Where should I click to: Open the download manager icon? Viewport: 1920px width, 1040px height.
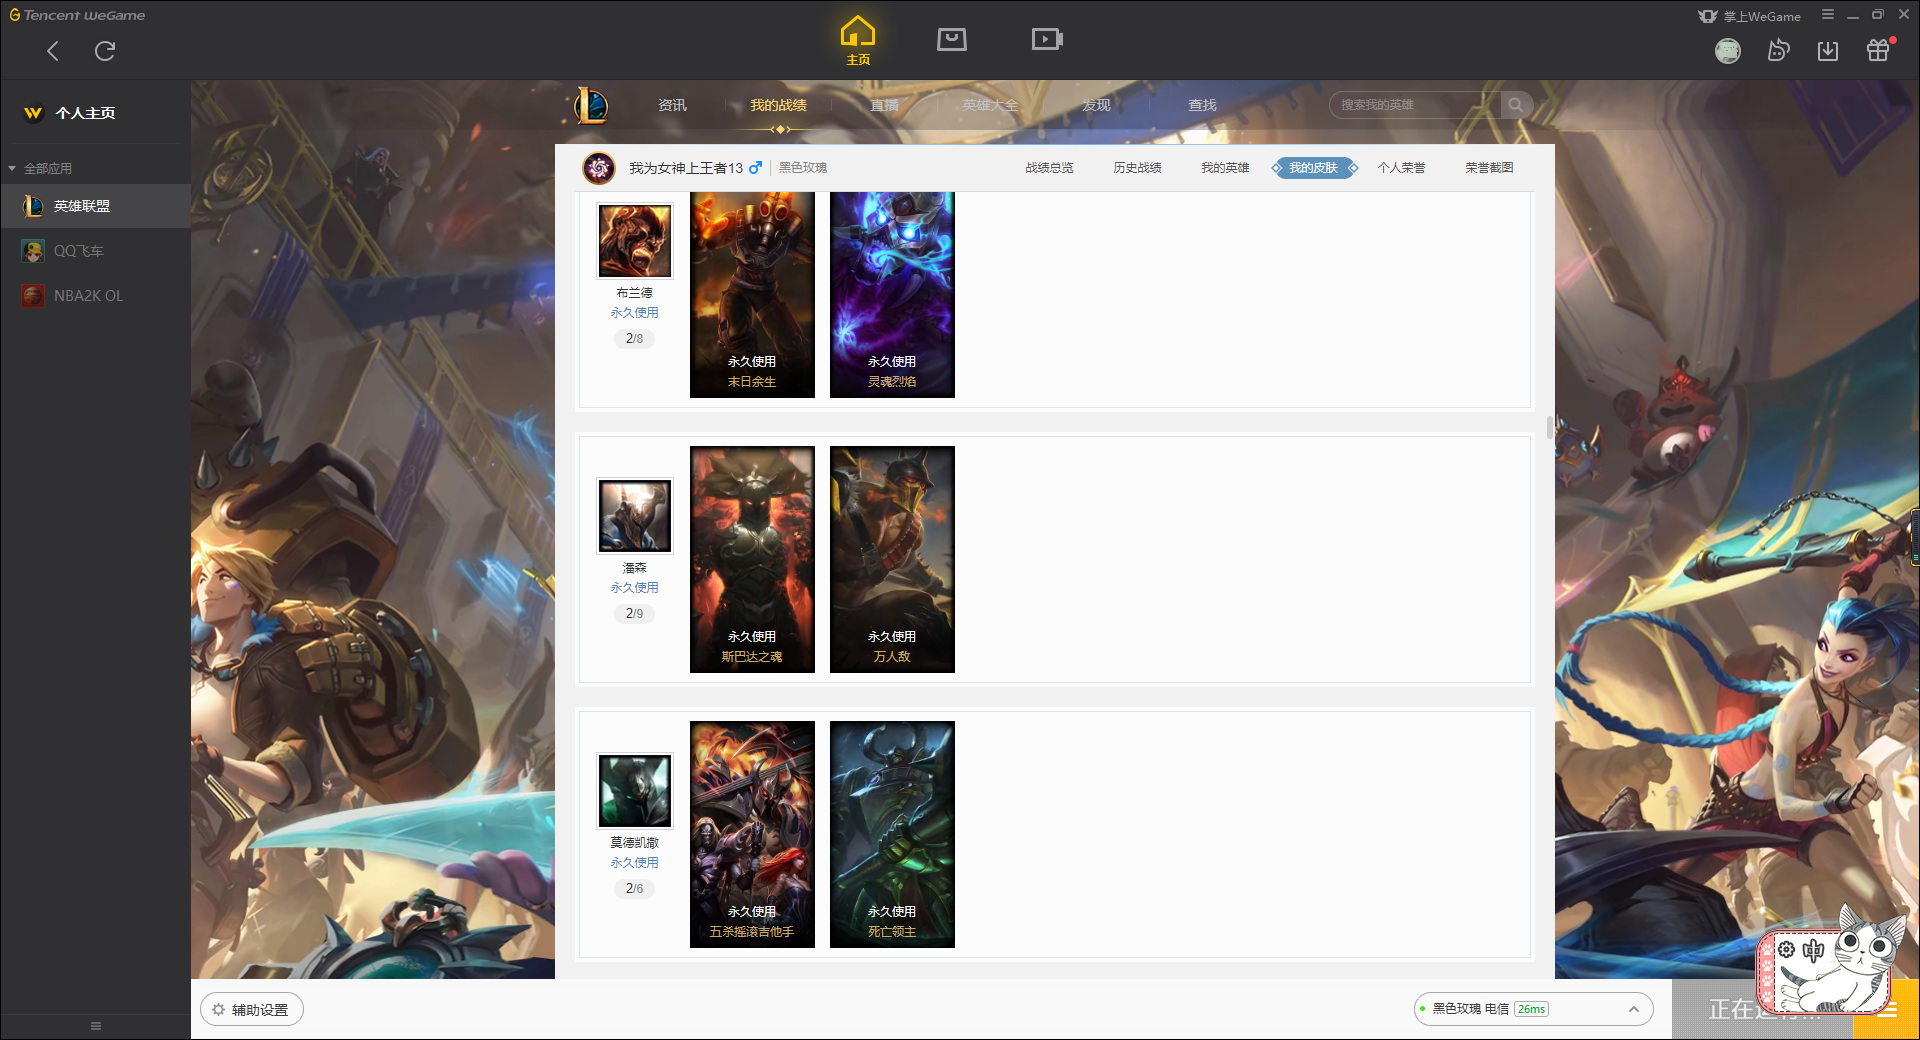coord(1828,51)
